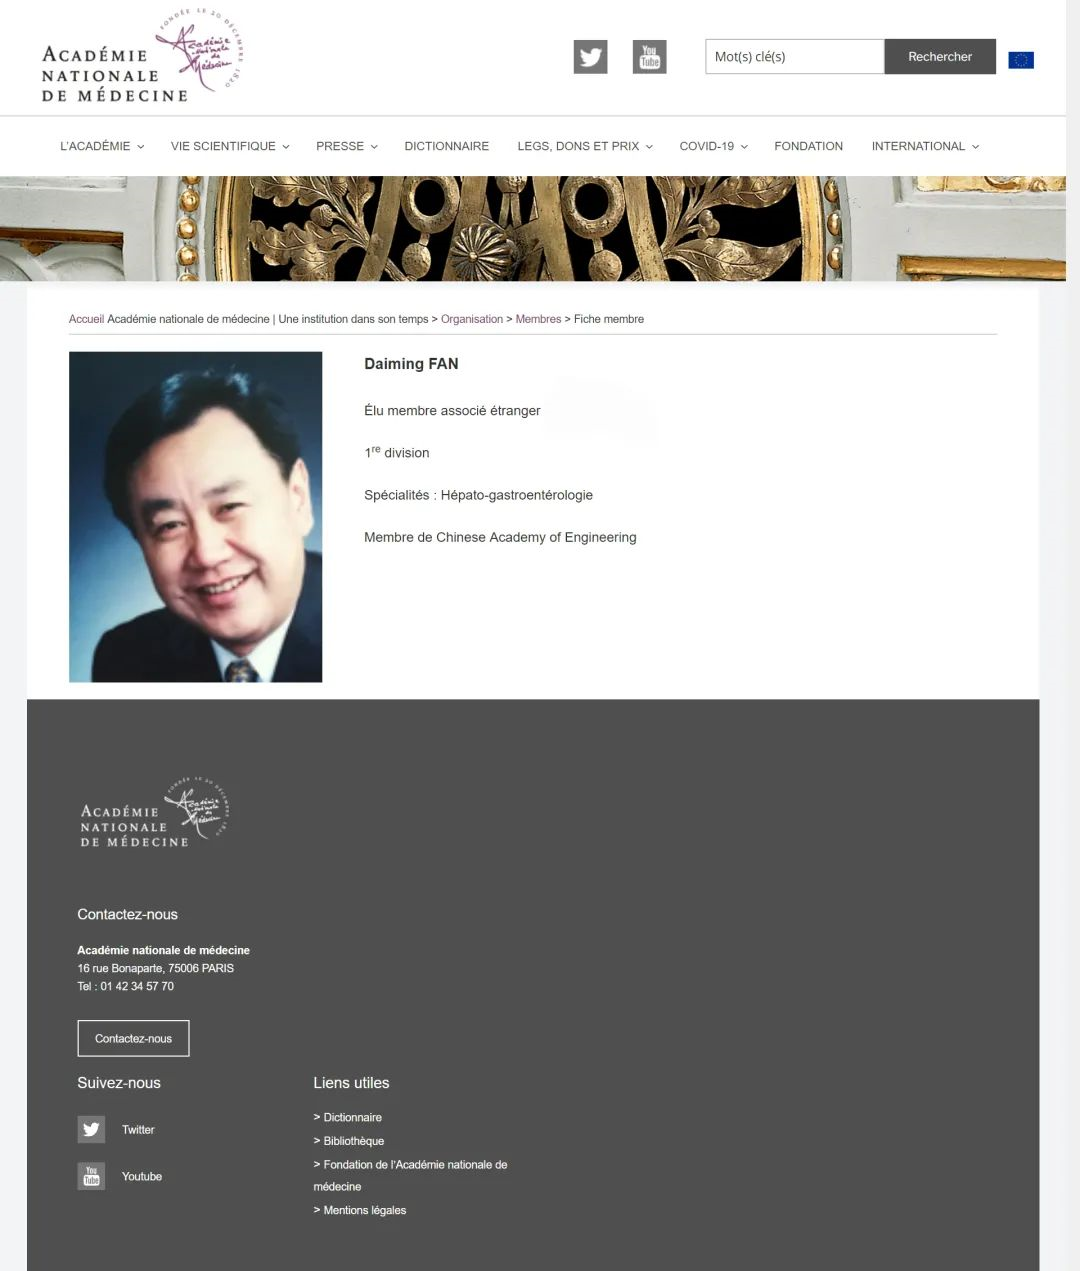Click the footer YouTube icon

tap(91, 1176)
